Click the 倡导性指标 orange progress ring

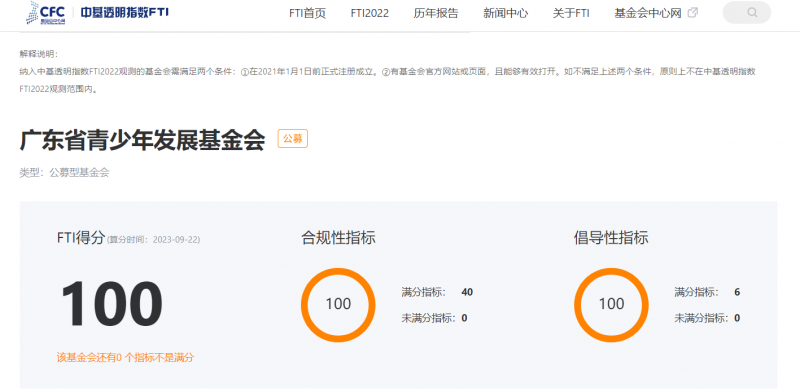611,305
